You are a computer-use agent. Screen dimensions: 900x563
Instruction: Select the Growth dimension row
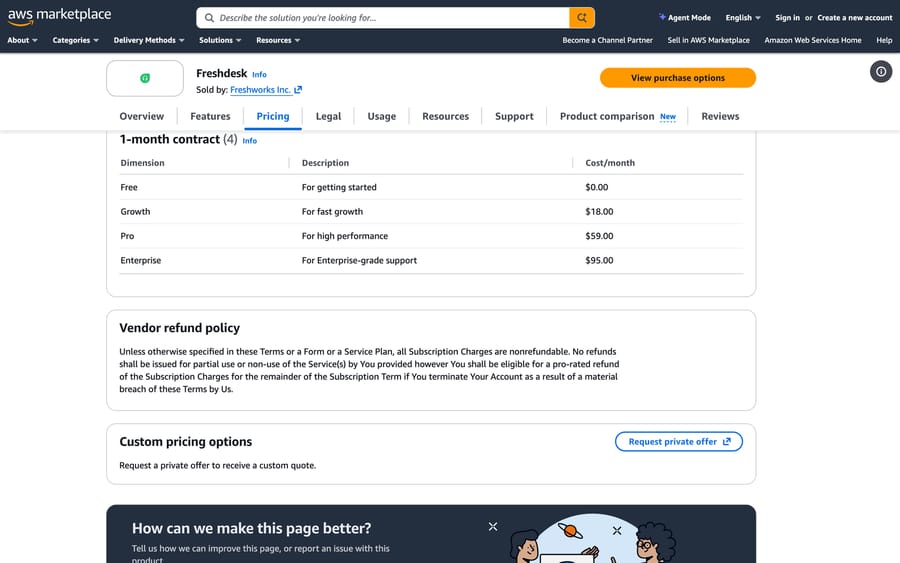point(431,211)
